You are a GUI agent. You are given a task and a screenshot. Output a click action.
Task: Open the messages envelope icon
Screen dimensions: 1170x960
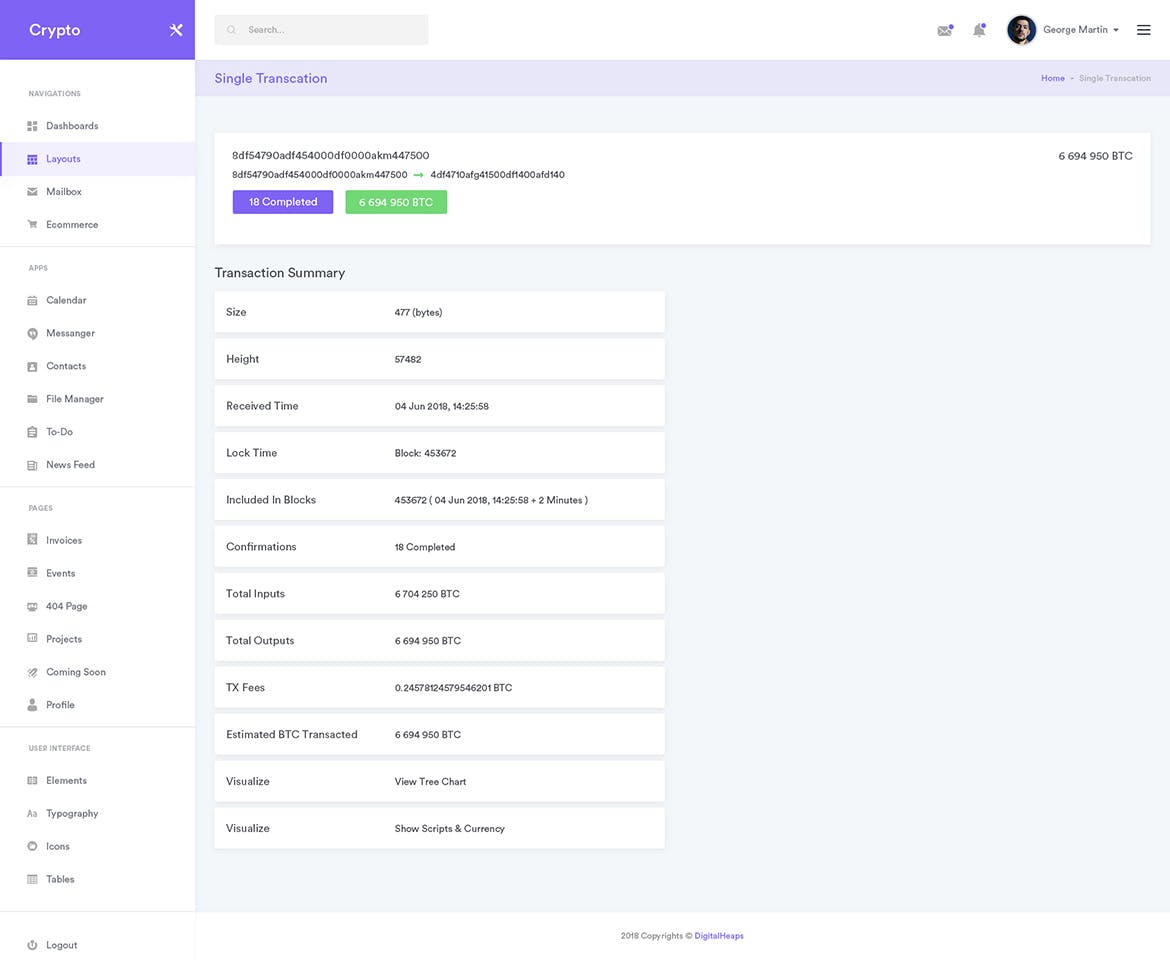pos(944,30)
